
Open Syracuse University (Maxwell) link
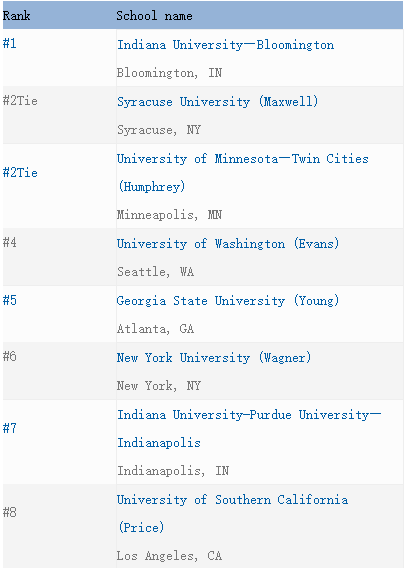pos(217,102)
